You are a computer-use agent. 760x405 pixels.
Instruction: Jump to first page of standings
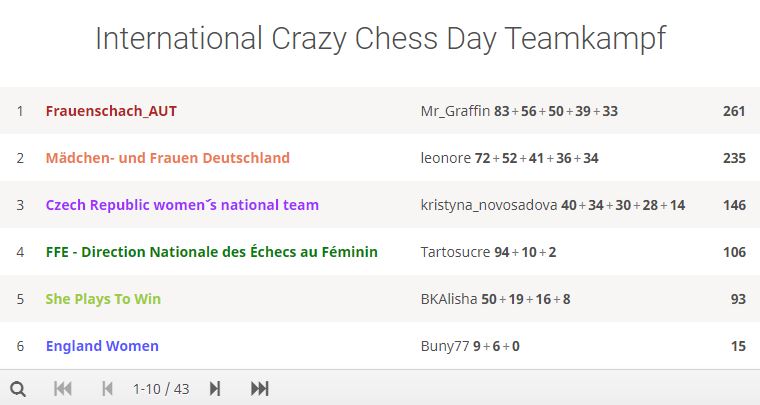(63, 389)
